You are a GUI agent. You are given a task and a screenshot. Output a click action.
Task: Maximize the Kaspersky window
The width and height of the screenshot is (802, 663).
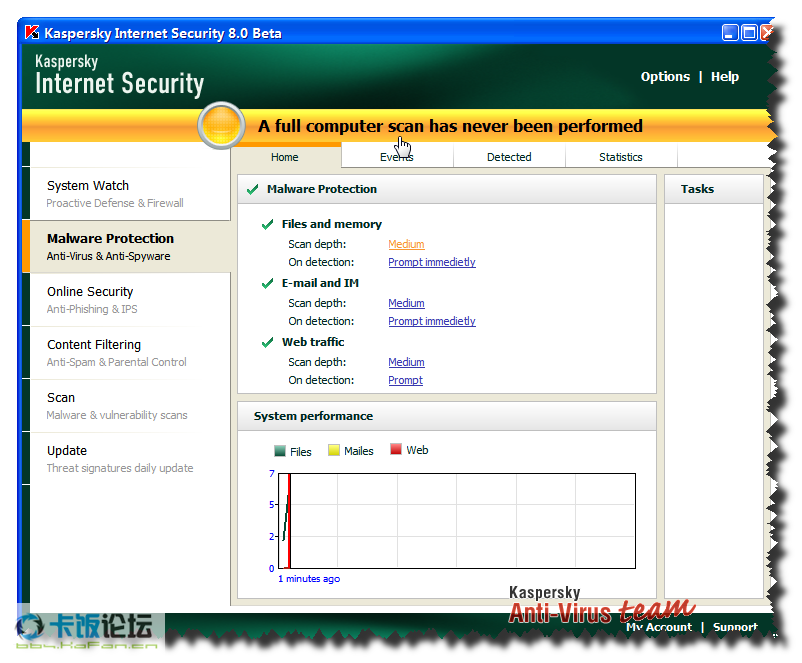[x=749, y=33]
